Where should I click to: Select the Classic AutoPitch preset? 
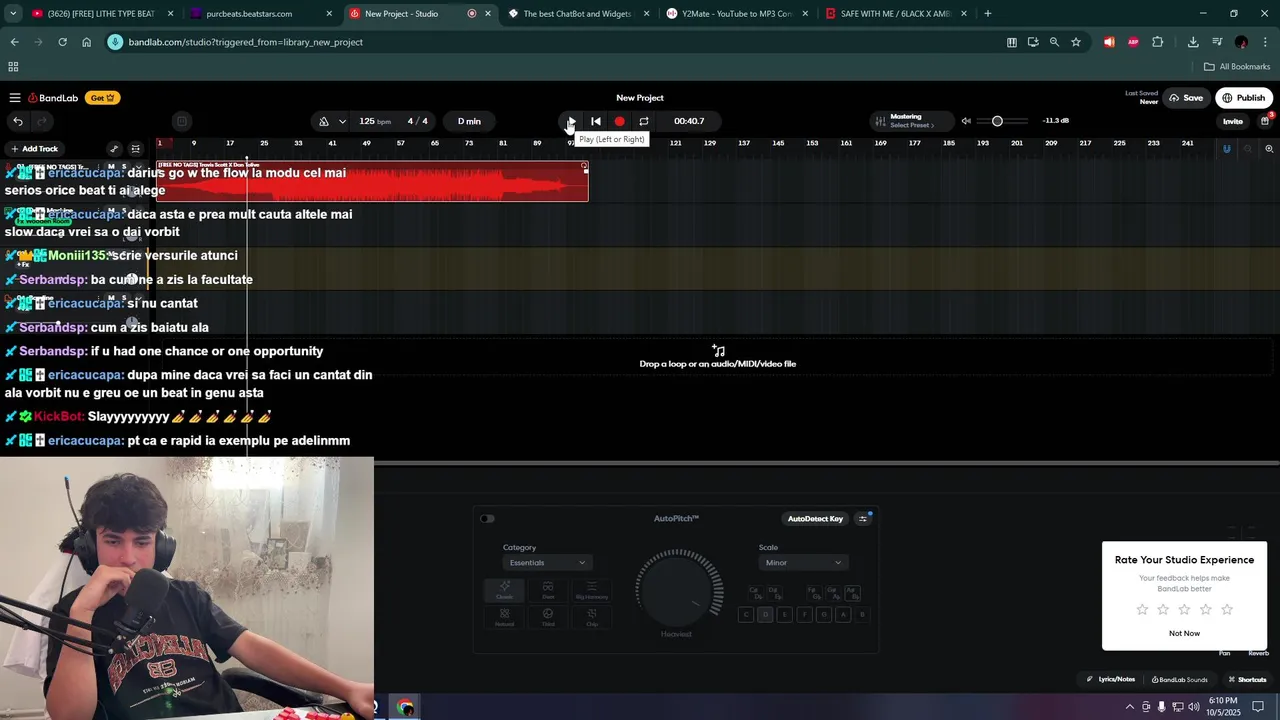pyautogui.click(x=504, y=591)
